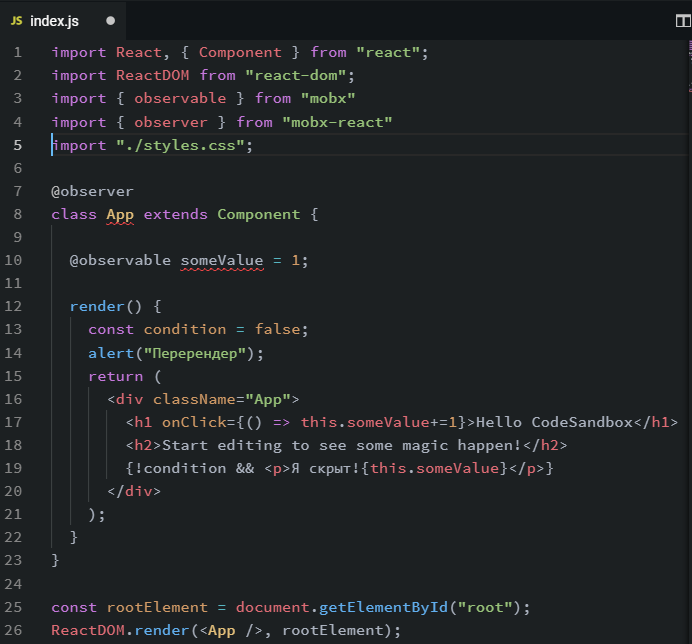Click the "Перерендер" string in alert
This screenshot has width=692, height=644.
pyautogui.click(x=194, y=354)
